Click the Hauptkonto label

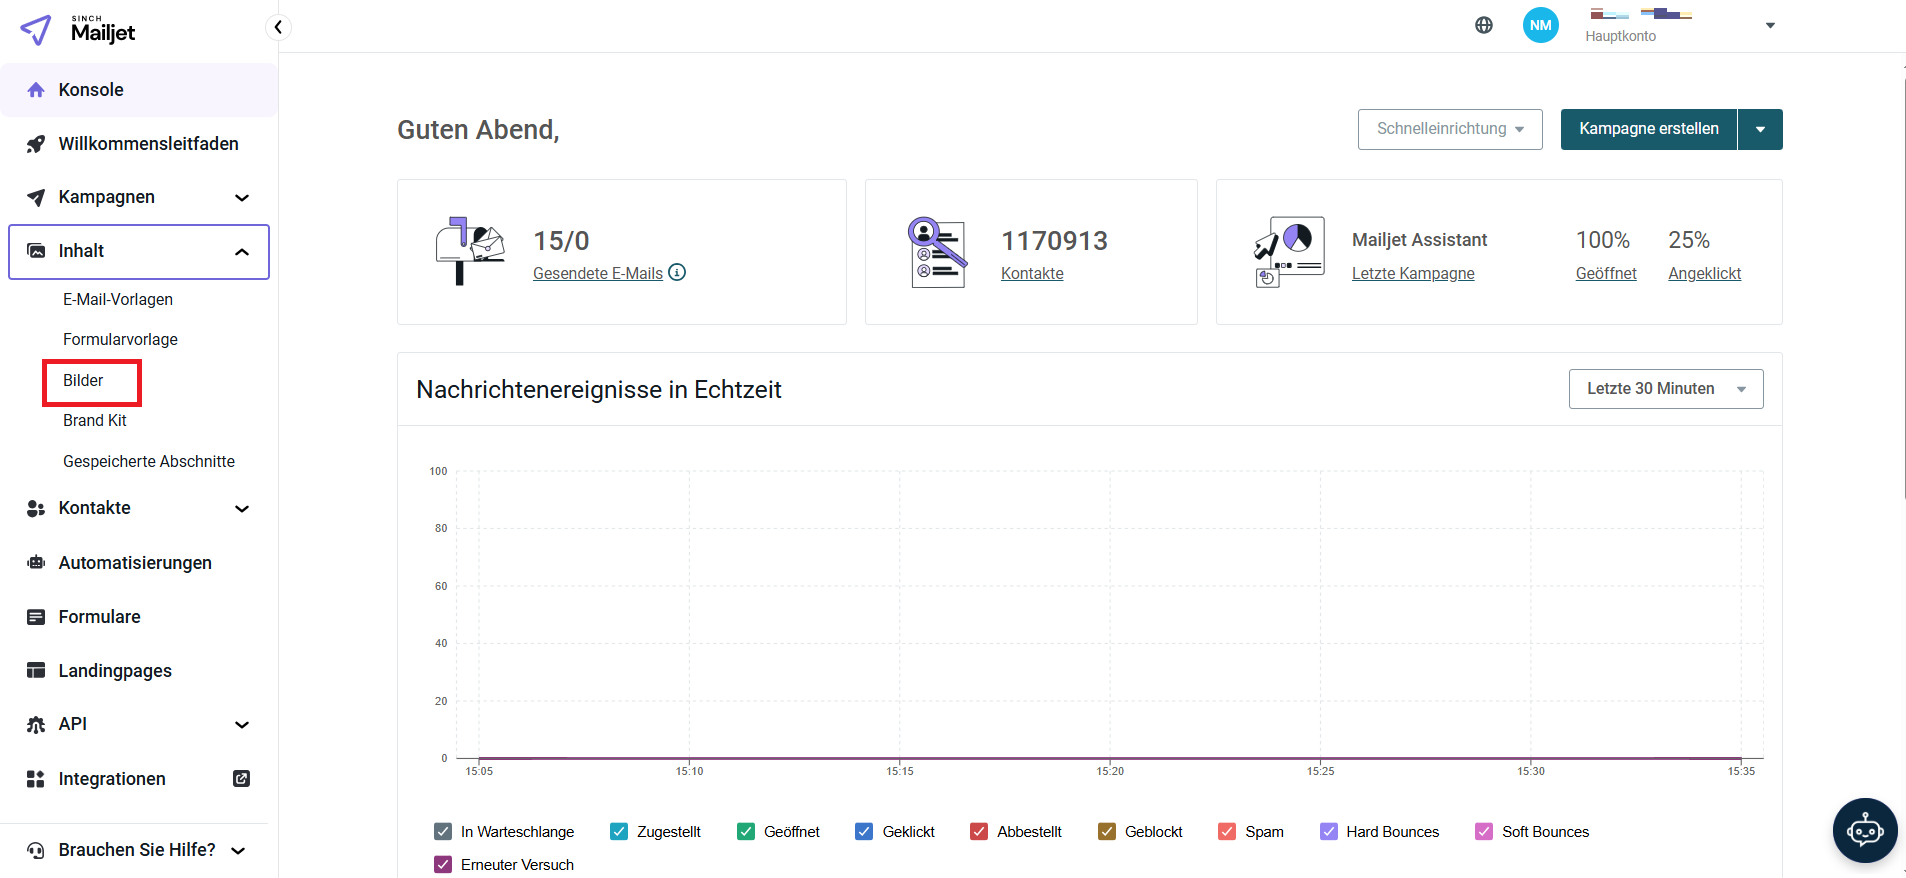(1620, 36)
